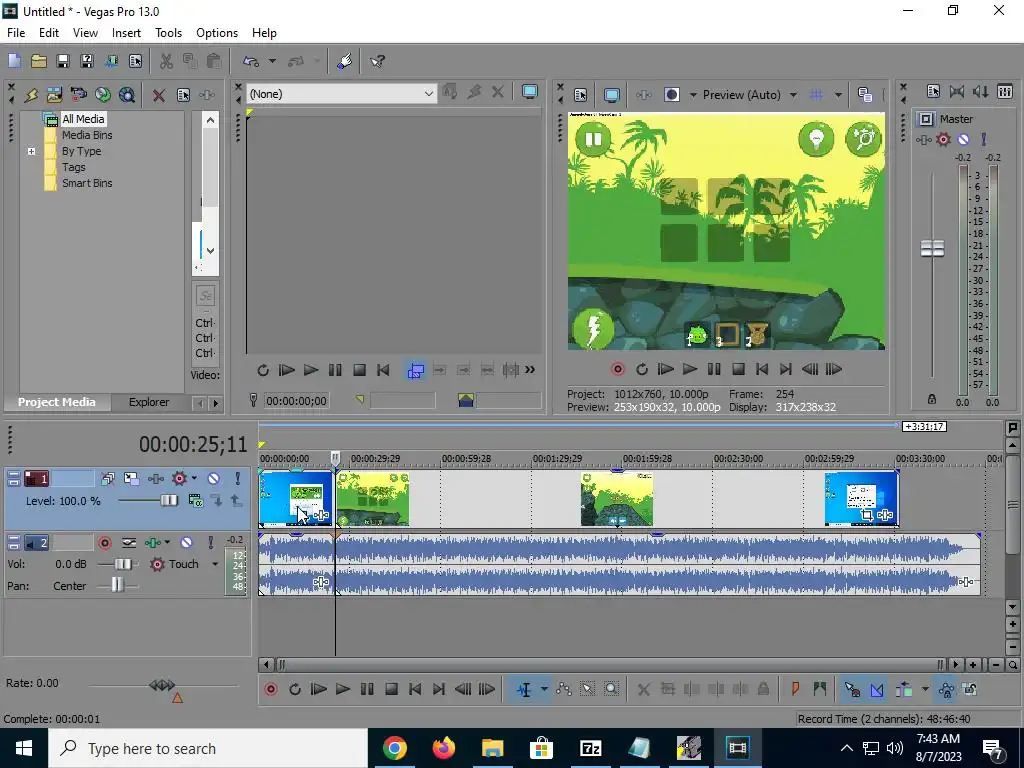Viewport: 1024px width, 768px height.
Task: Toggle Automatic Crossfades button
Action: point(876,689)
